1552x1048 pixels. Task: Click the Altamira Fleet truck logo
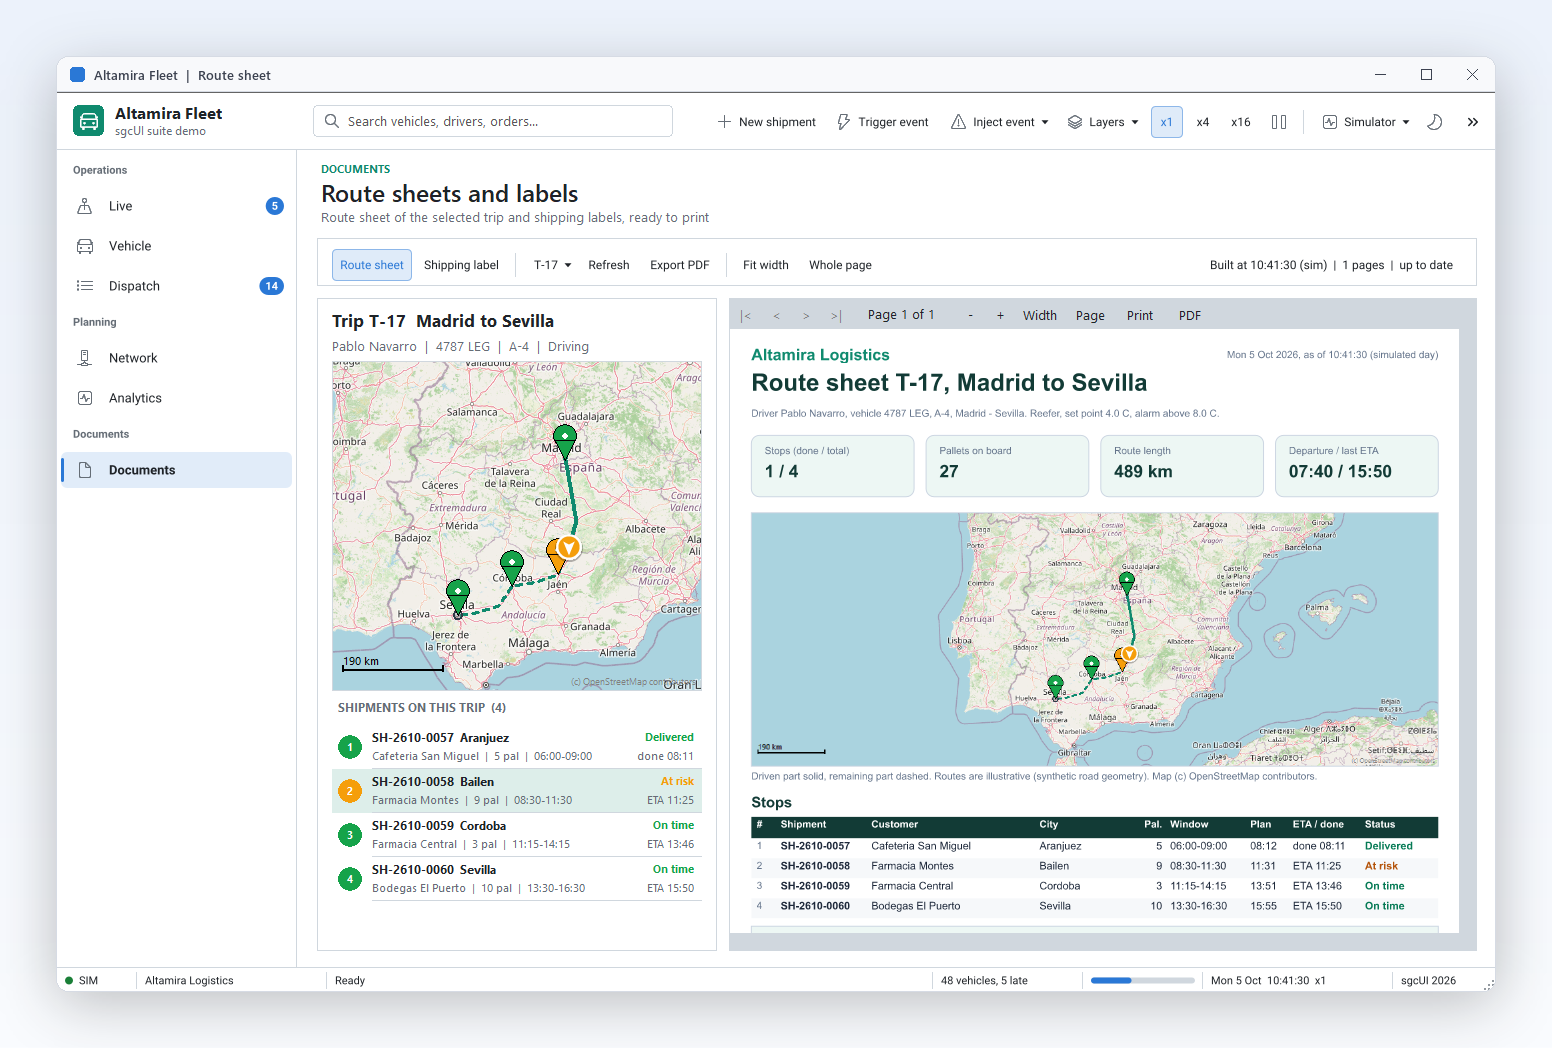coord(89,121)
